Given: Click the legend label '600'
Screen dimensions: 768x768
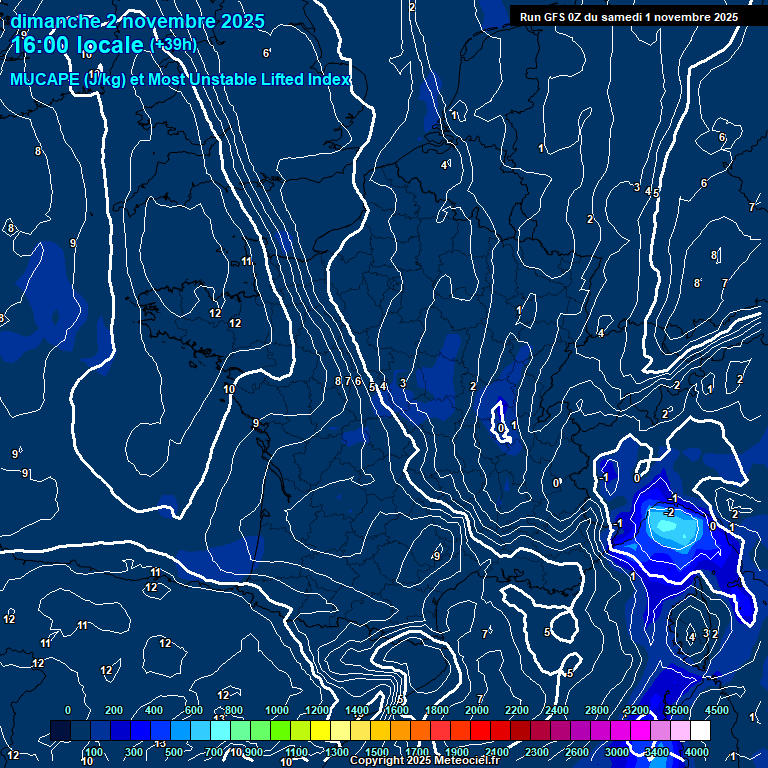Looking at the screenshot, I should click(194, 710).
